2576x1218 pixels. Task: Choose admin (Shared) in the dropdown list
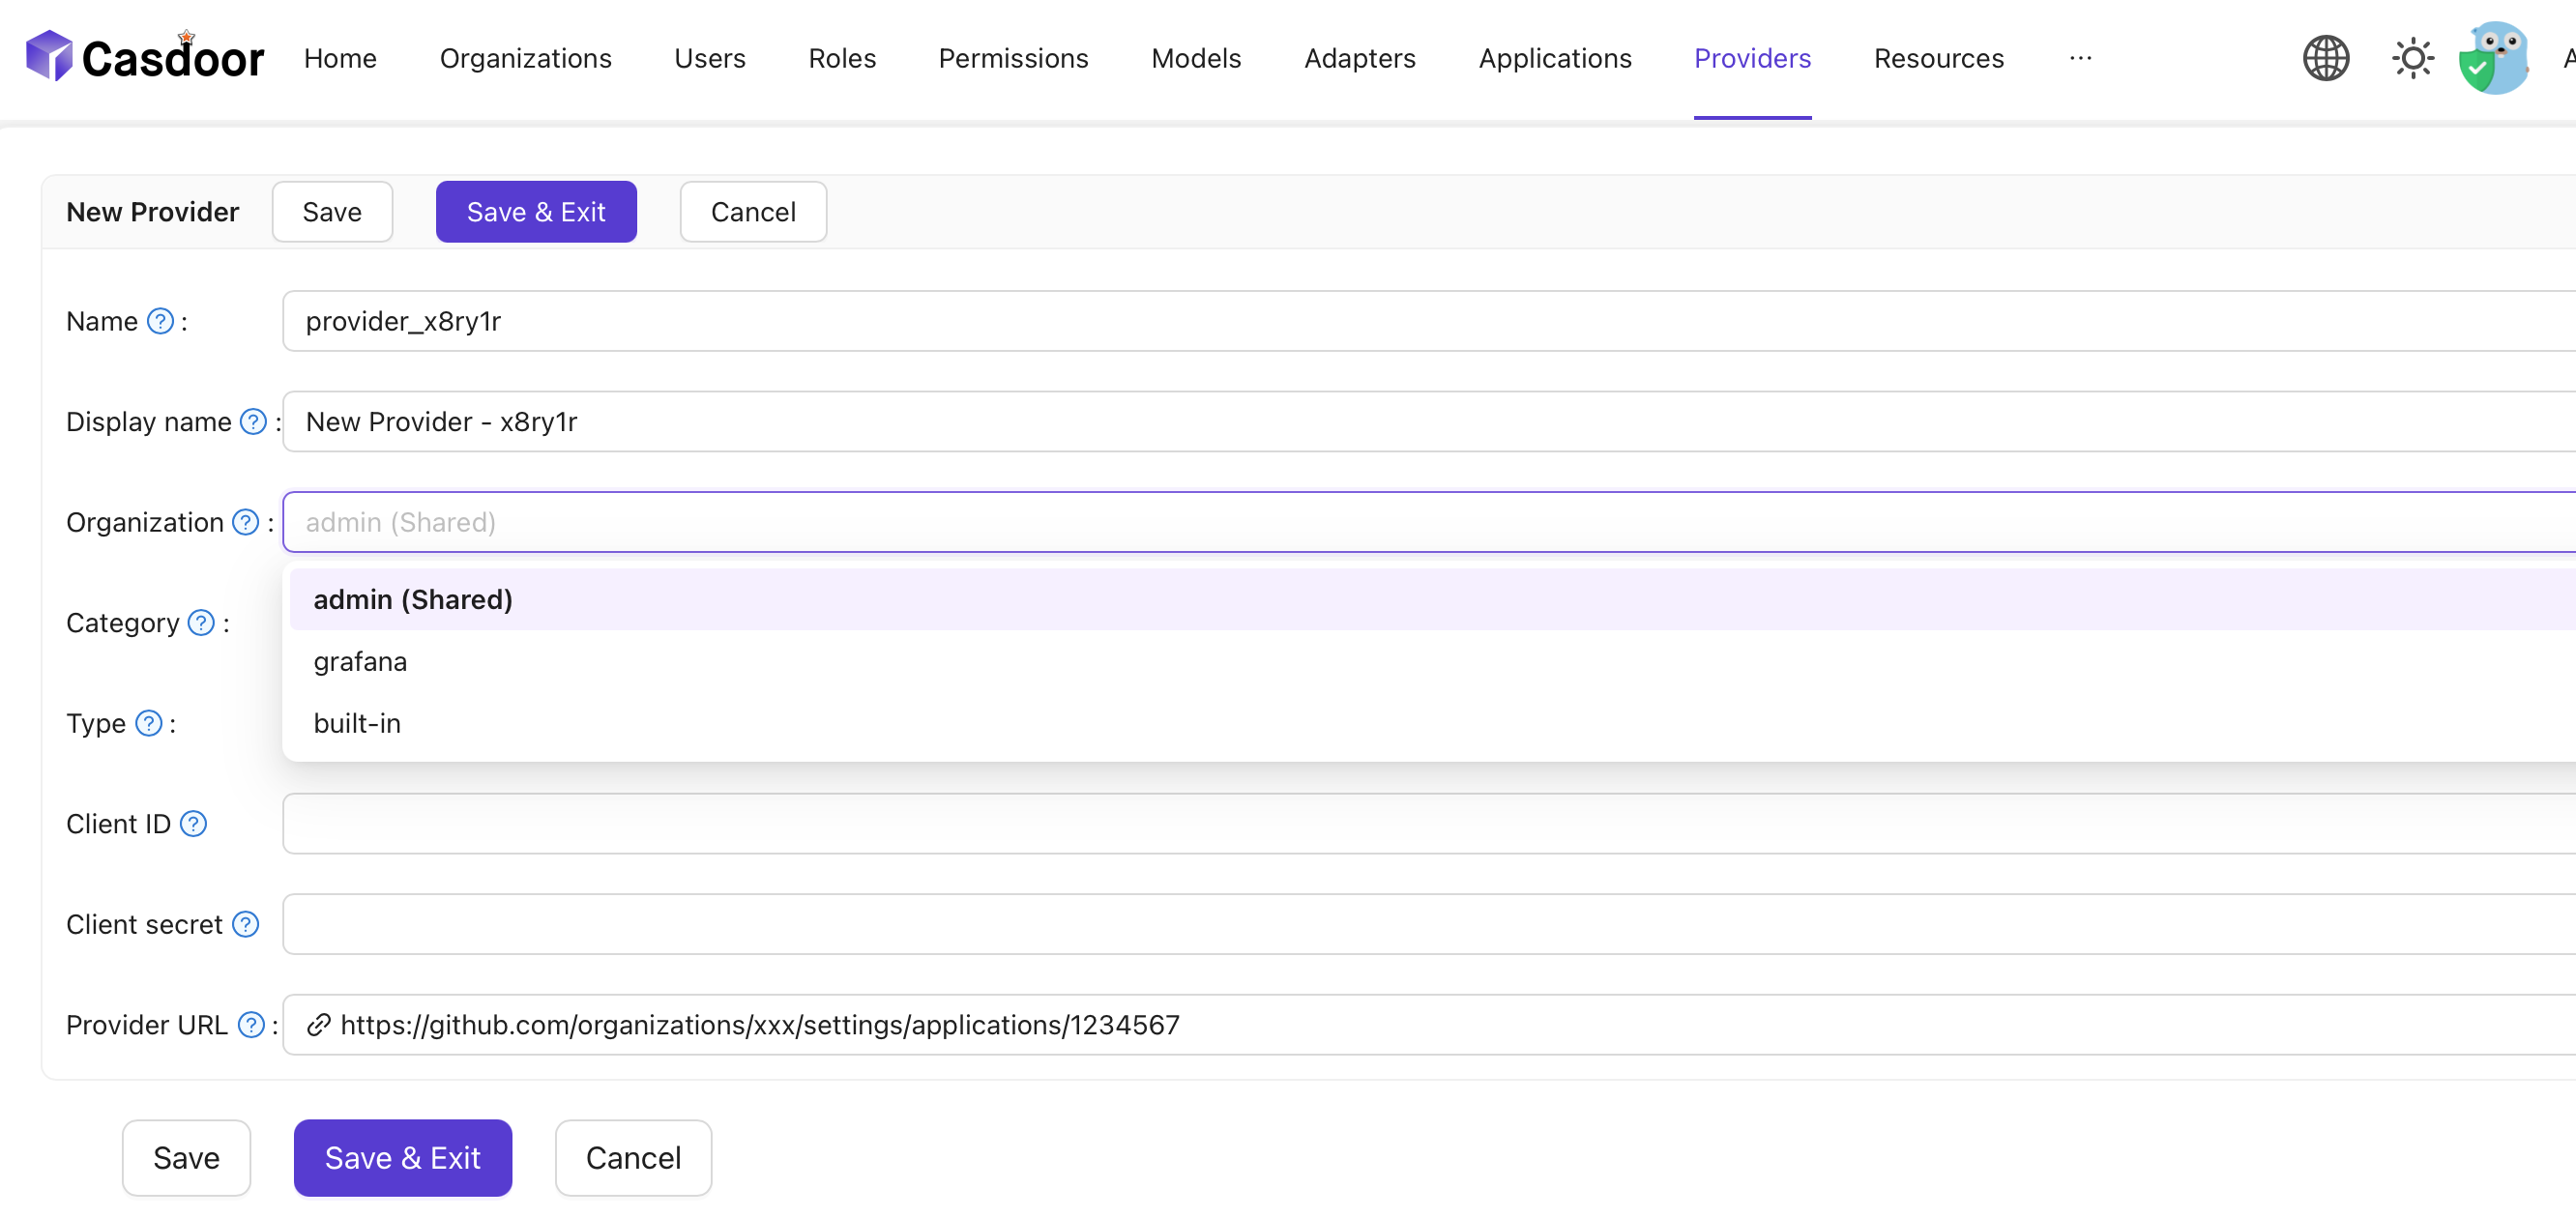[x=412, y=599]
